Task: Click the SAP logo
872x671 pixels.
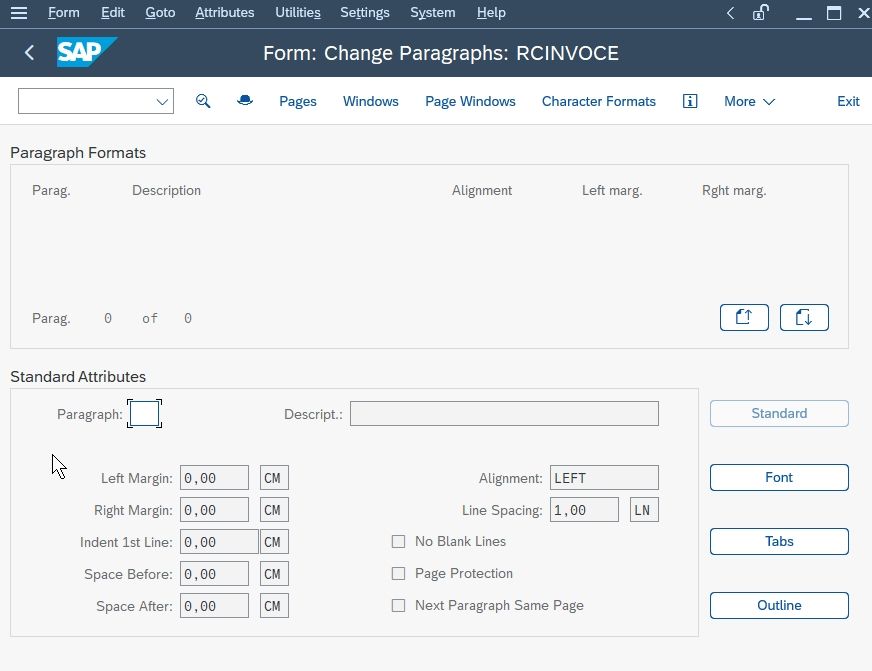Action: pos(87,52)
